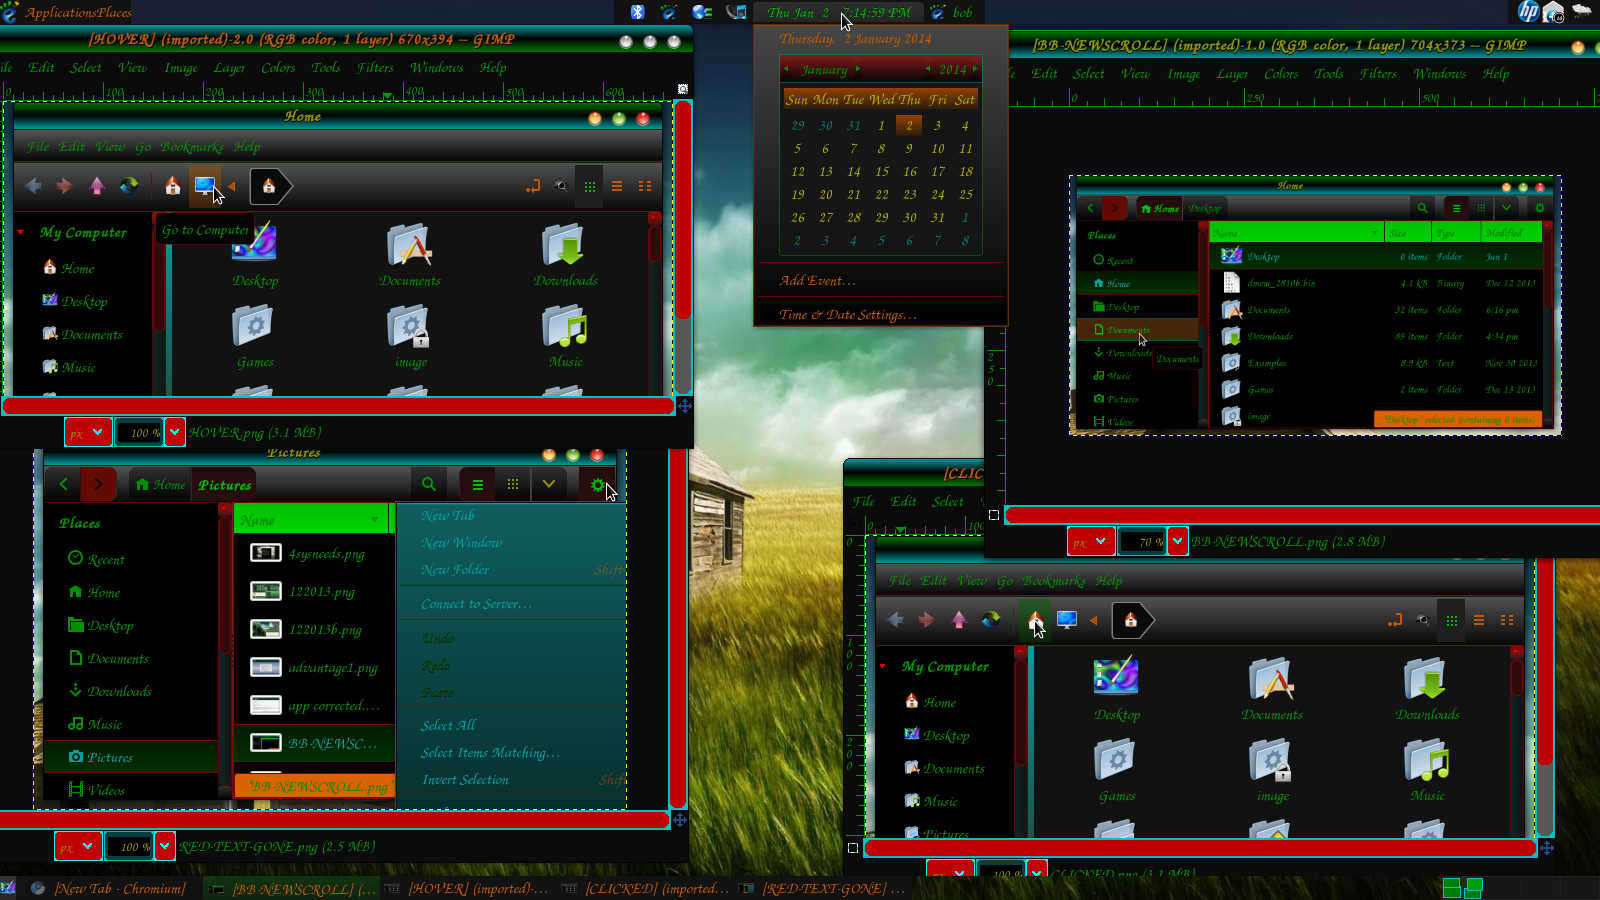Click 100% zoom field in RED-TEXT-GONE window
The width and height of the screenshot is (1600, 900).
(x=129, y=846)
